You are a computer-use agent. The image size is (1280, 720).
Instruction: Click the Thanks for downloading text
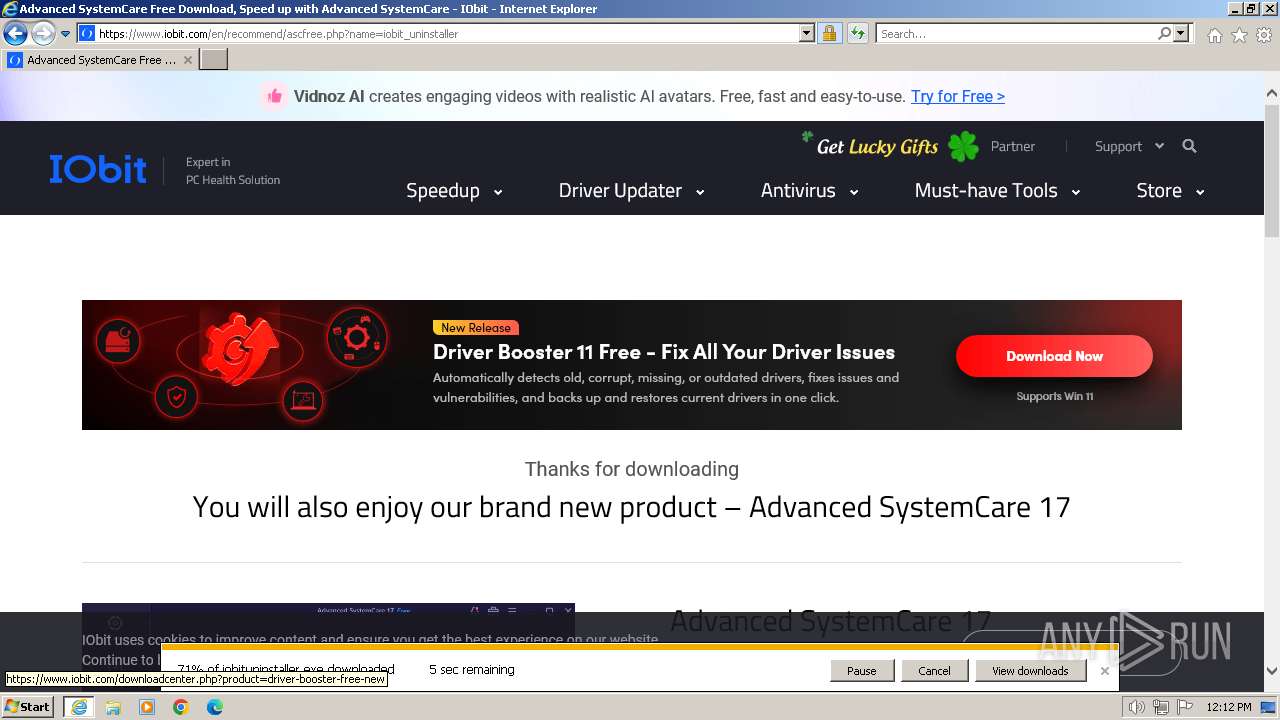632,469
